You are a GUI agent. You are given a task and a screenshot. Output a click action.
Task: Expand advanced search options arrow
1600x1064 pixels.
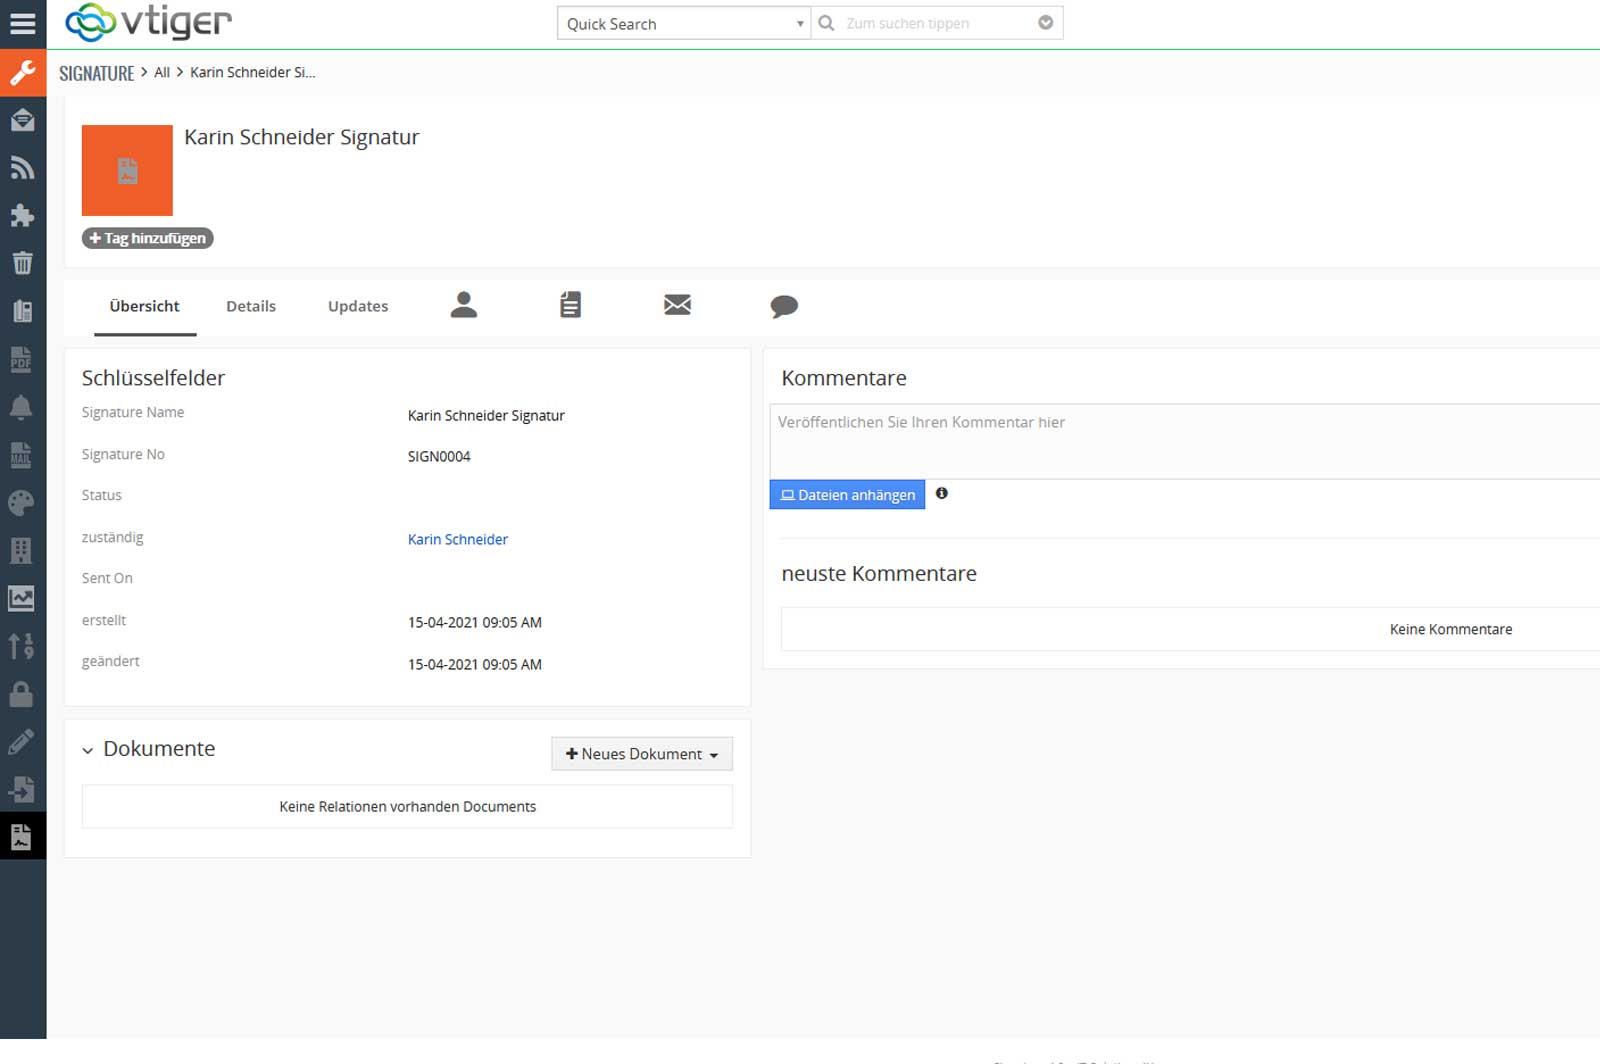pyautogui.click(x=1045, y=23)
